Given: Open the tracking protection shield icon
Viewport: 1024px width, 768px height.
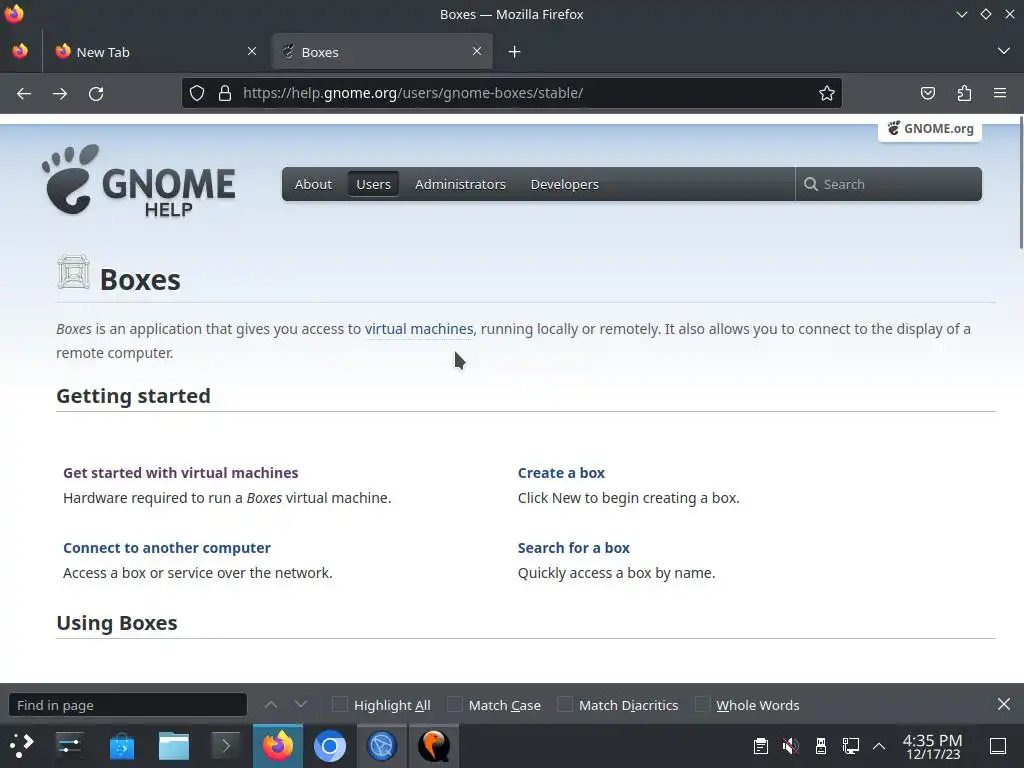Looking at the screenshot, I should 197,93.
